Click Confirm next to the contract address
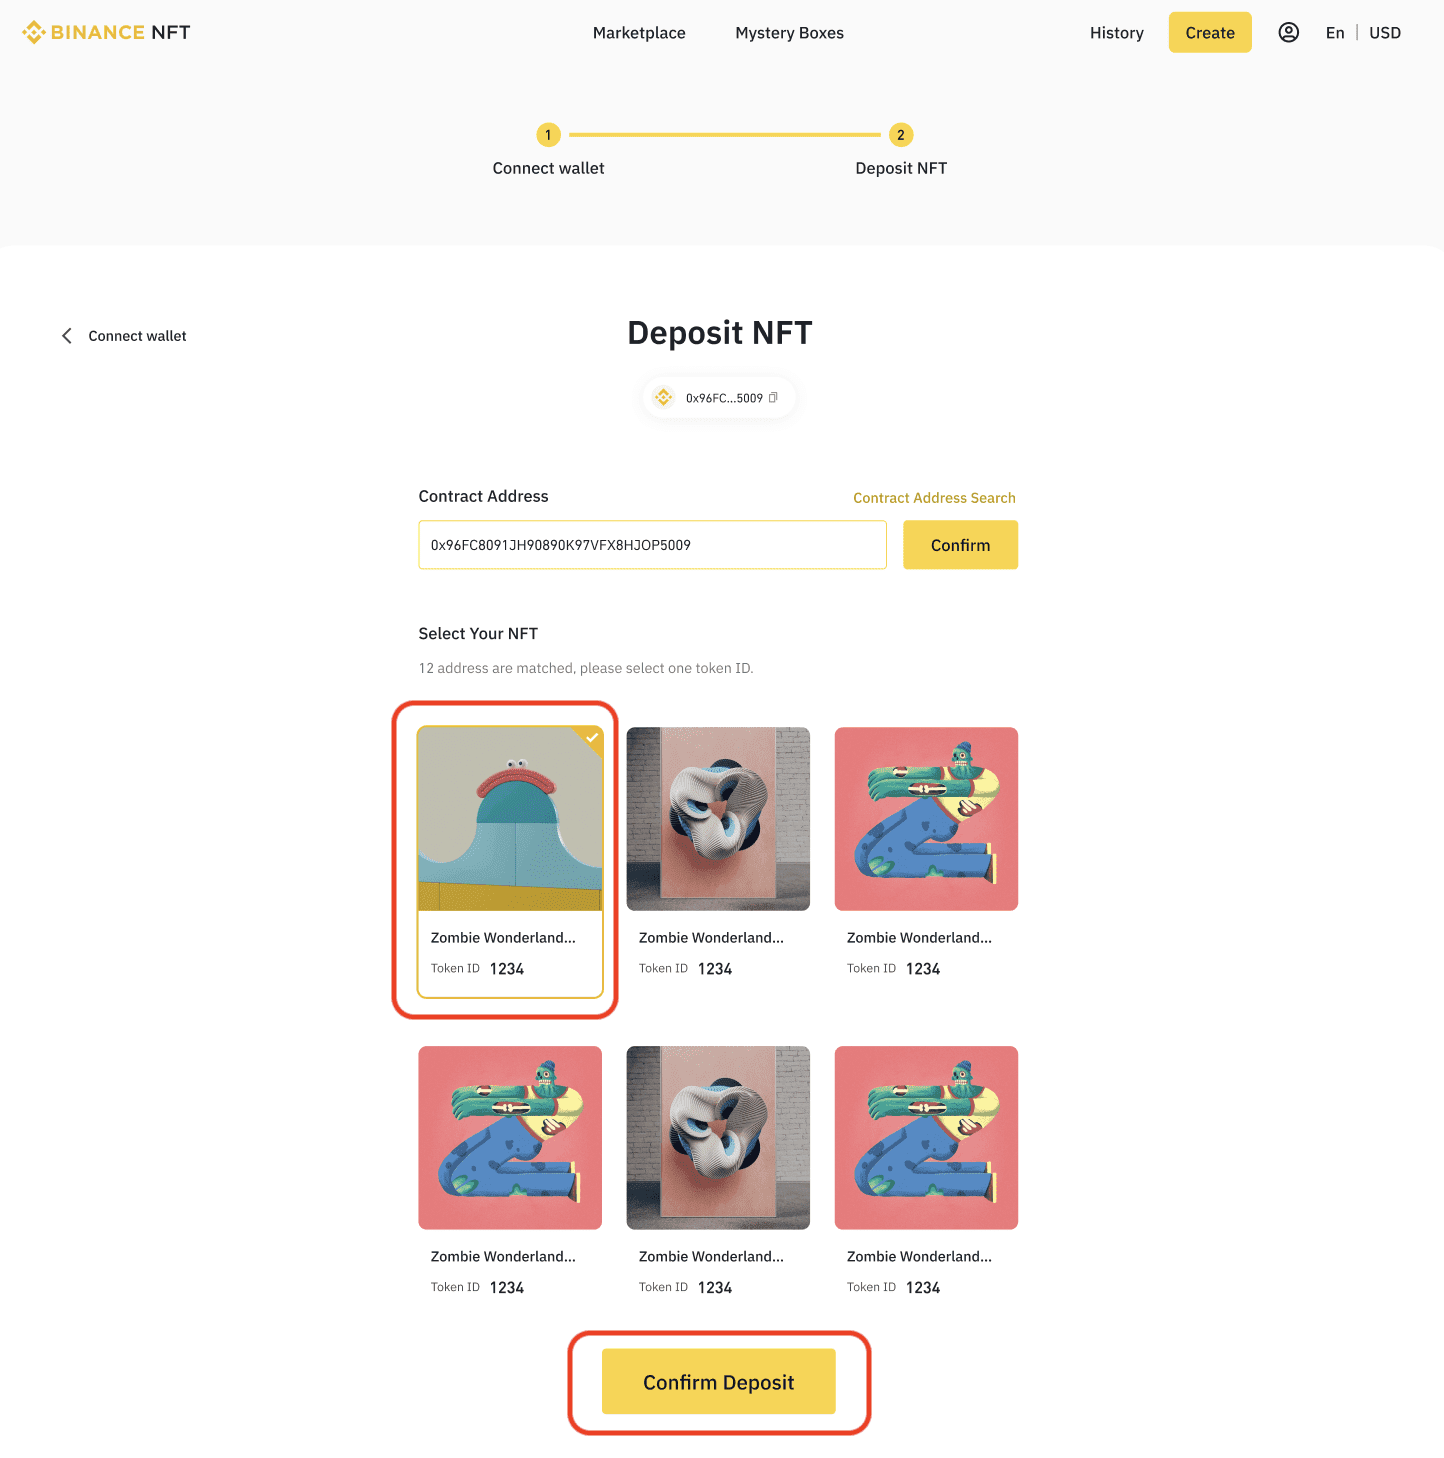This screenshot has height=1458, width=1444. coord(960,545)
